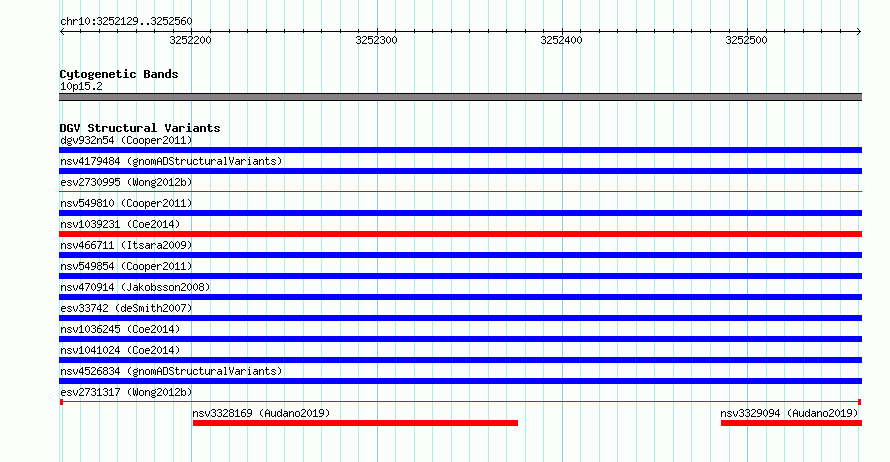Select the blue bar for nsv466711
This screenshot has width=890, height=462.
[460, 255]
